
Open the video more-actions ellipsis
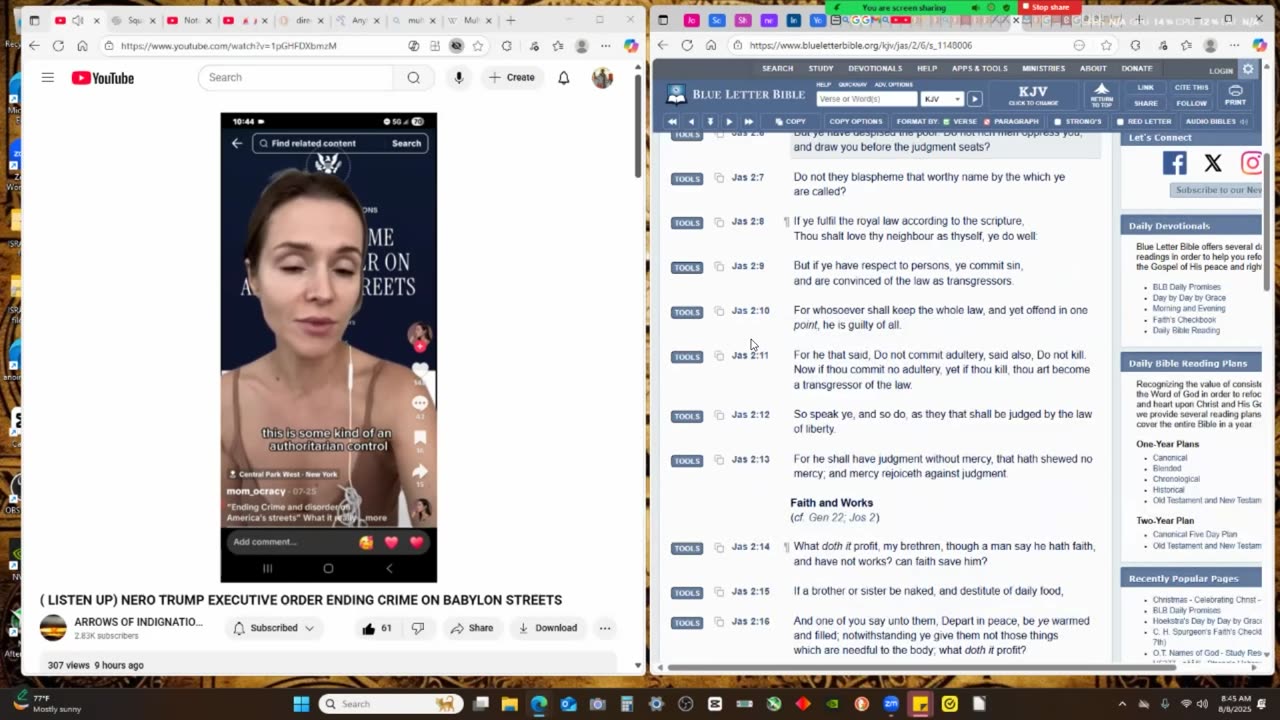click(x=605, y=628)
